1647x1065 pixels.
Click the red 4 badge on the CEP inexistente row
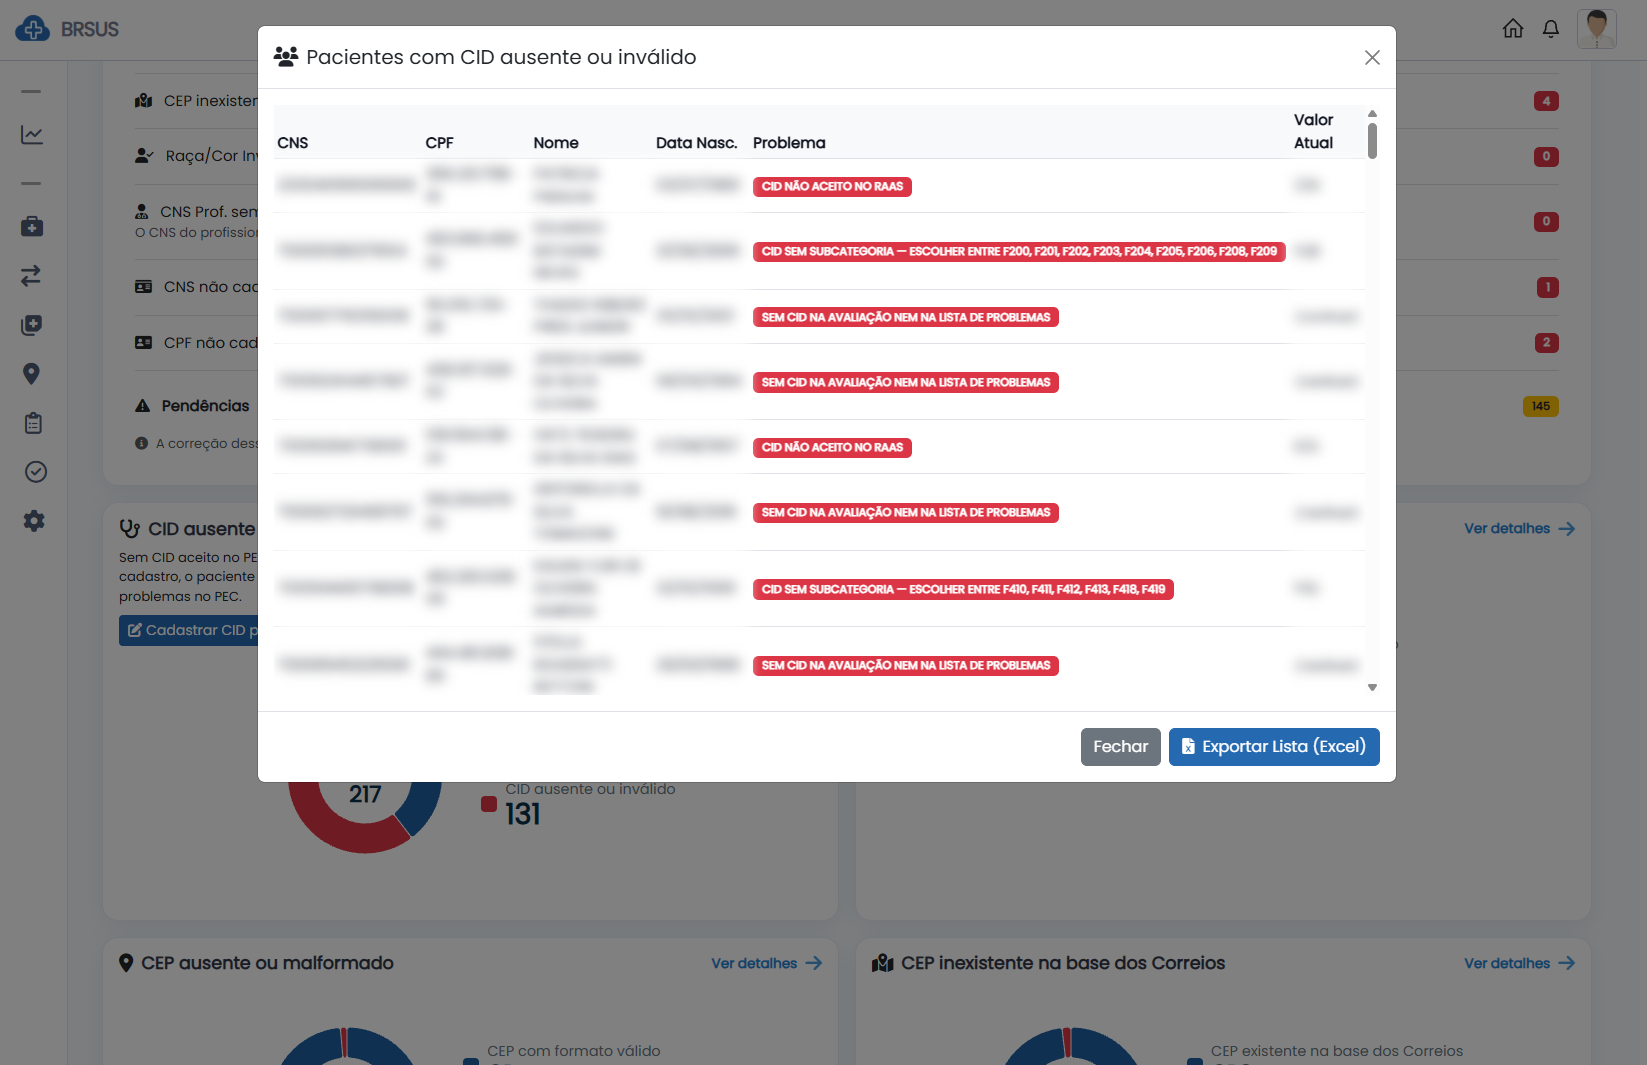pyautogui.click(x=1546, y=101)
